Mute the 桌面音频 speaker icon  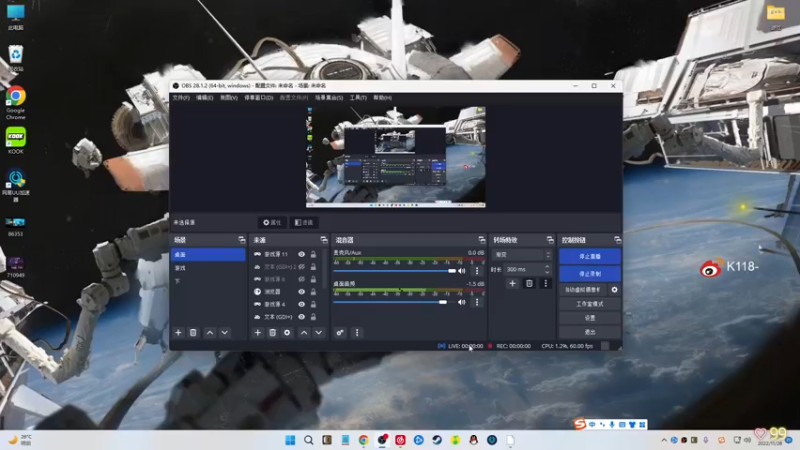(462, 302)
